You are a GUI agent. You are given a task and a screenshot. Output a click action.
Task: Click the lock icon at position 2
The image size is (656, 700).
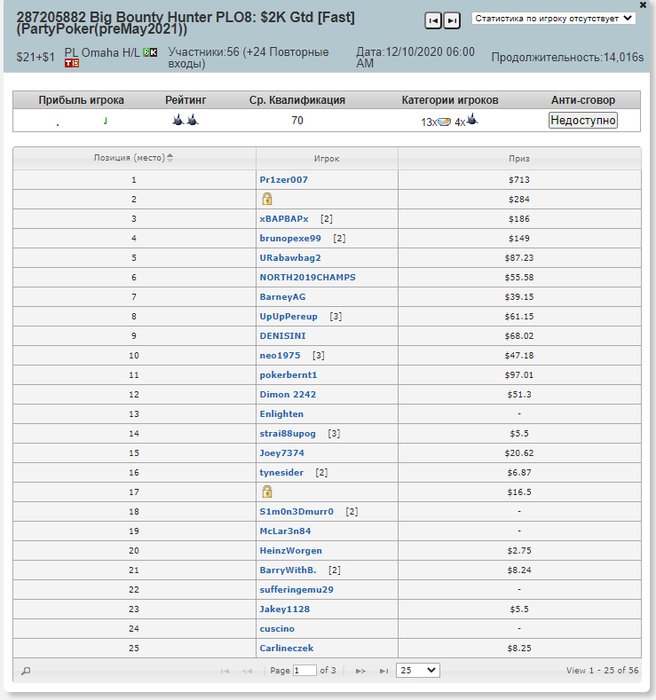[267, 199]
